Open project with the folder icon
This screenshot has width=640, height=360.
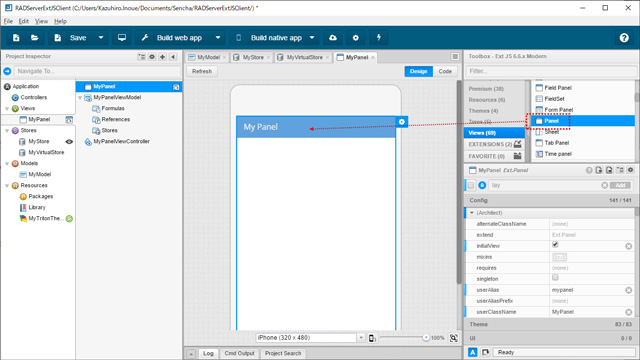(35, 38)
